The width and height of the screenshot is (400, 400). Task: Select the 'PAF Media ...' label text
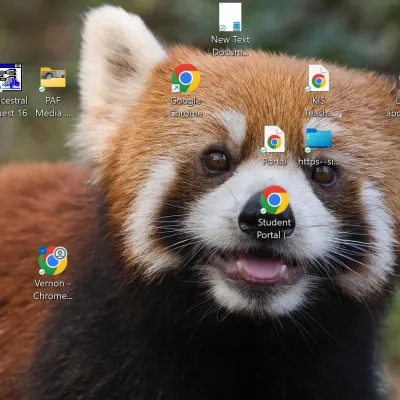click(53, 107)
